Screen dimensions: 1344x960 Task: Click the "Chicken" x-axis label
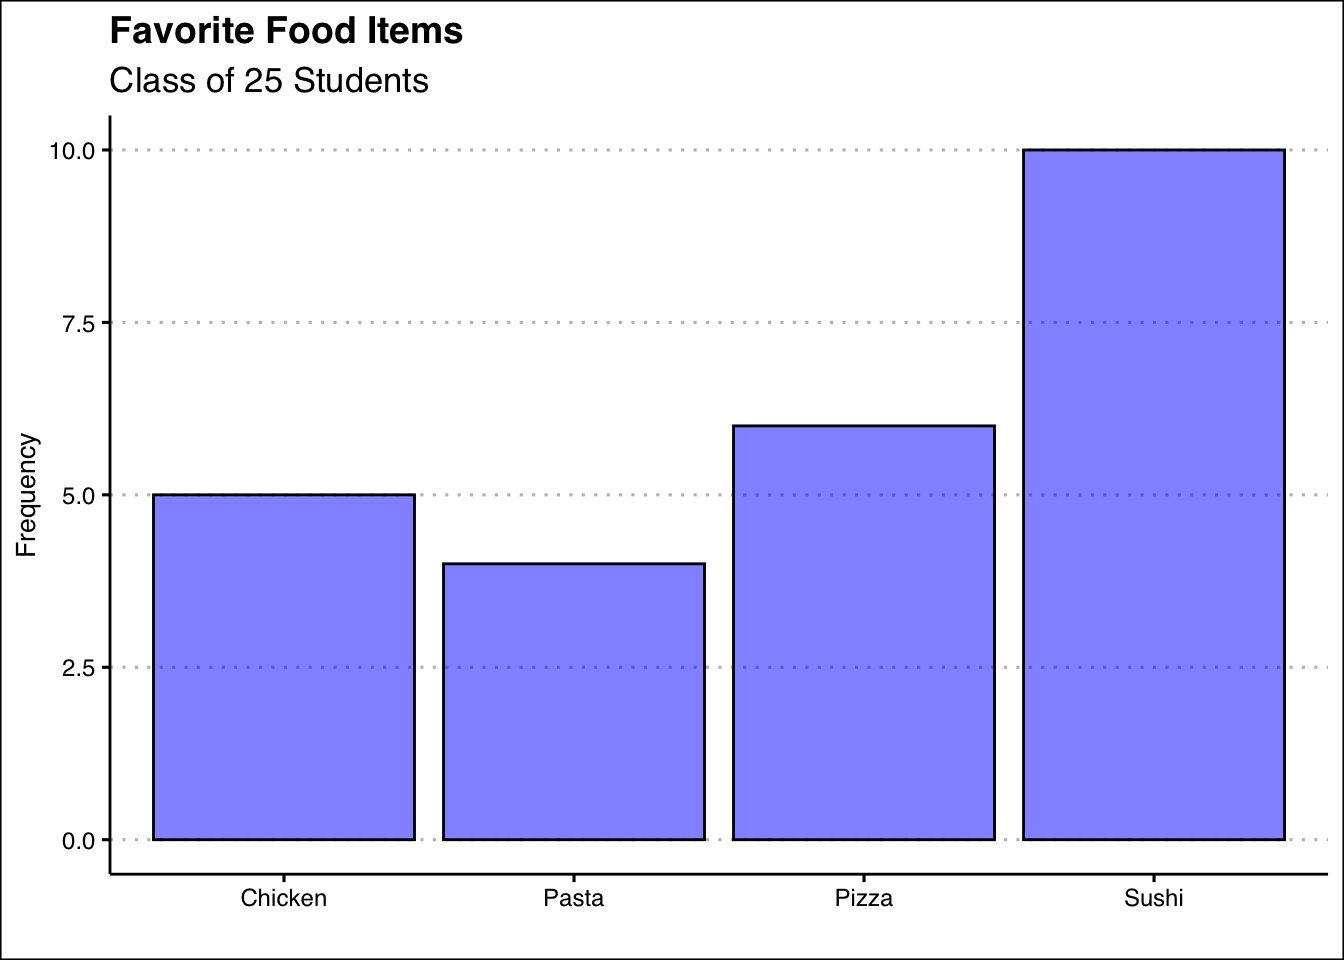click(x=284, y=898)
